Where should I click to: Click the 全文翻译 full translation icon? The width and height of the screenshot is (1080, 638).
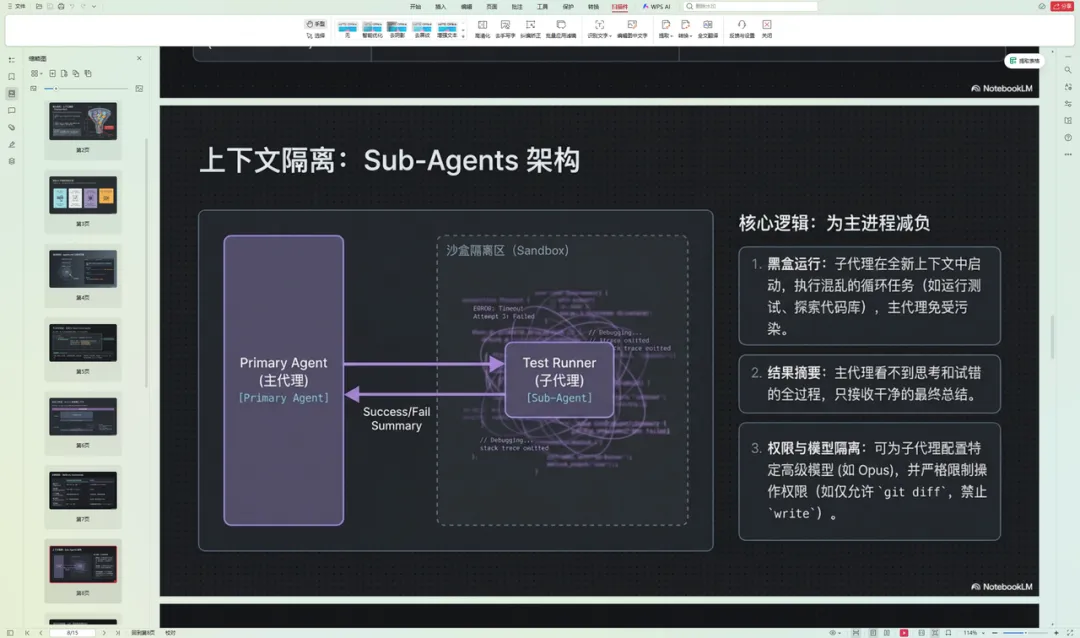[x=707, y=28]
